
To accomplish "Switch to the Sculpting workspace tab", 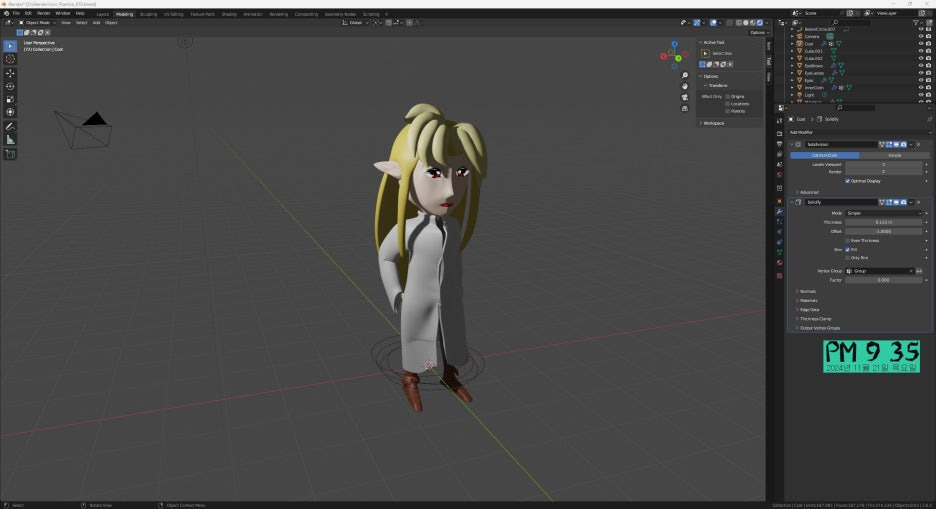I will pos(148,14).
